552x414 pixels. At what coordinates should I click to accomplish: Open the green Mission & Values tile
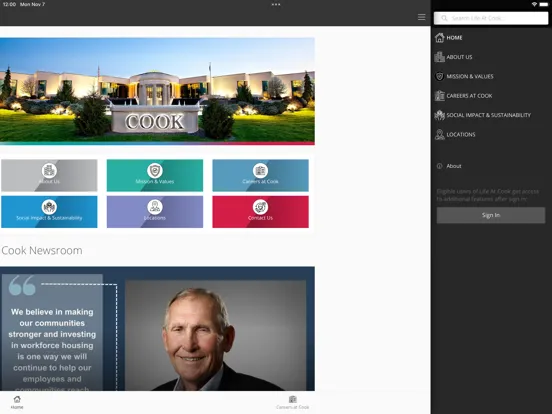pyautogui.click(x=155, y=175)
